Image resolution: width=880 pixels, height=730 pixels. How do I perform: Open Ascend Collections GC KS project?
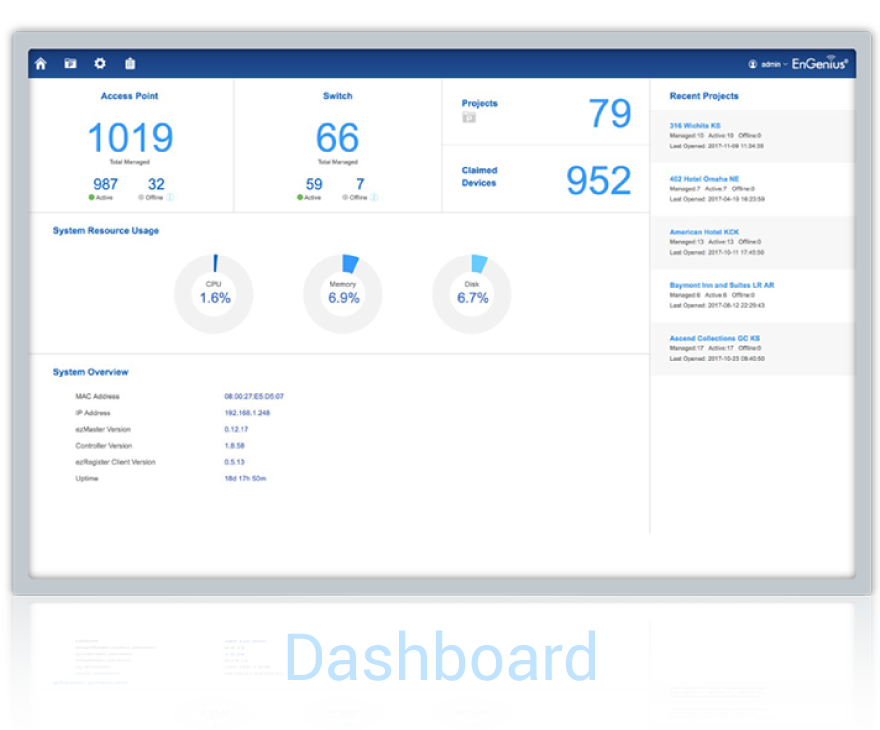(x=714, y=338)
